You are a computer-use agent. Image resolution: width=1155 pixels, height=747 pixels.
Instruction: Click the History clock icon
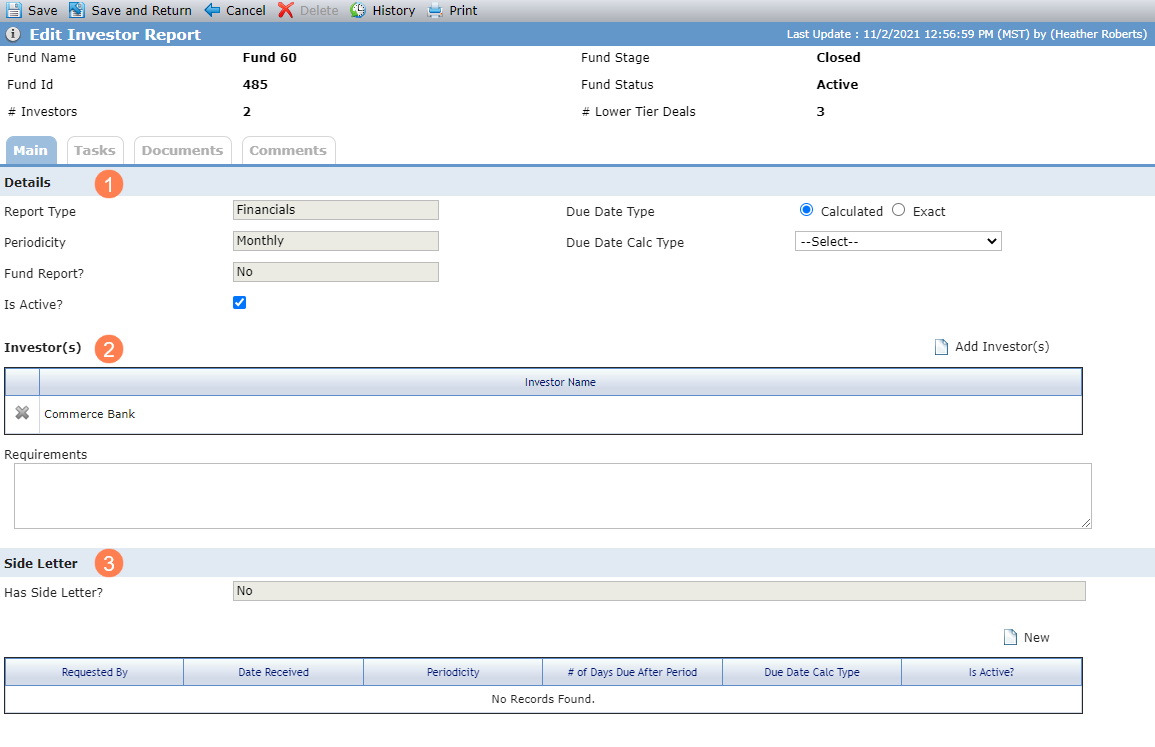[x=358, y=10]
